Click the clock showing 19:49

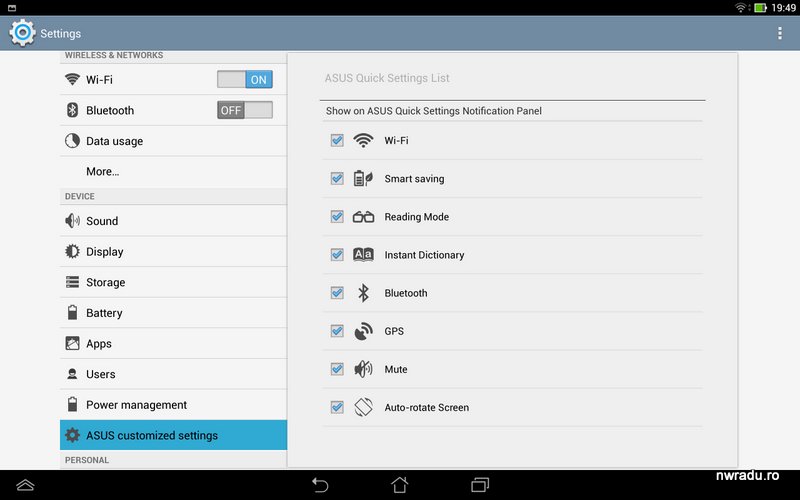(783, 8)
